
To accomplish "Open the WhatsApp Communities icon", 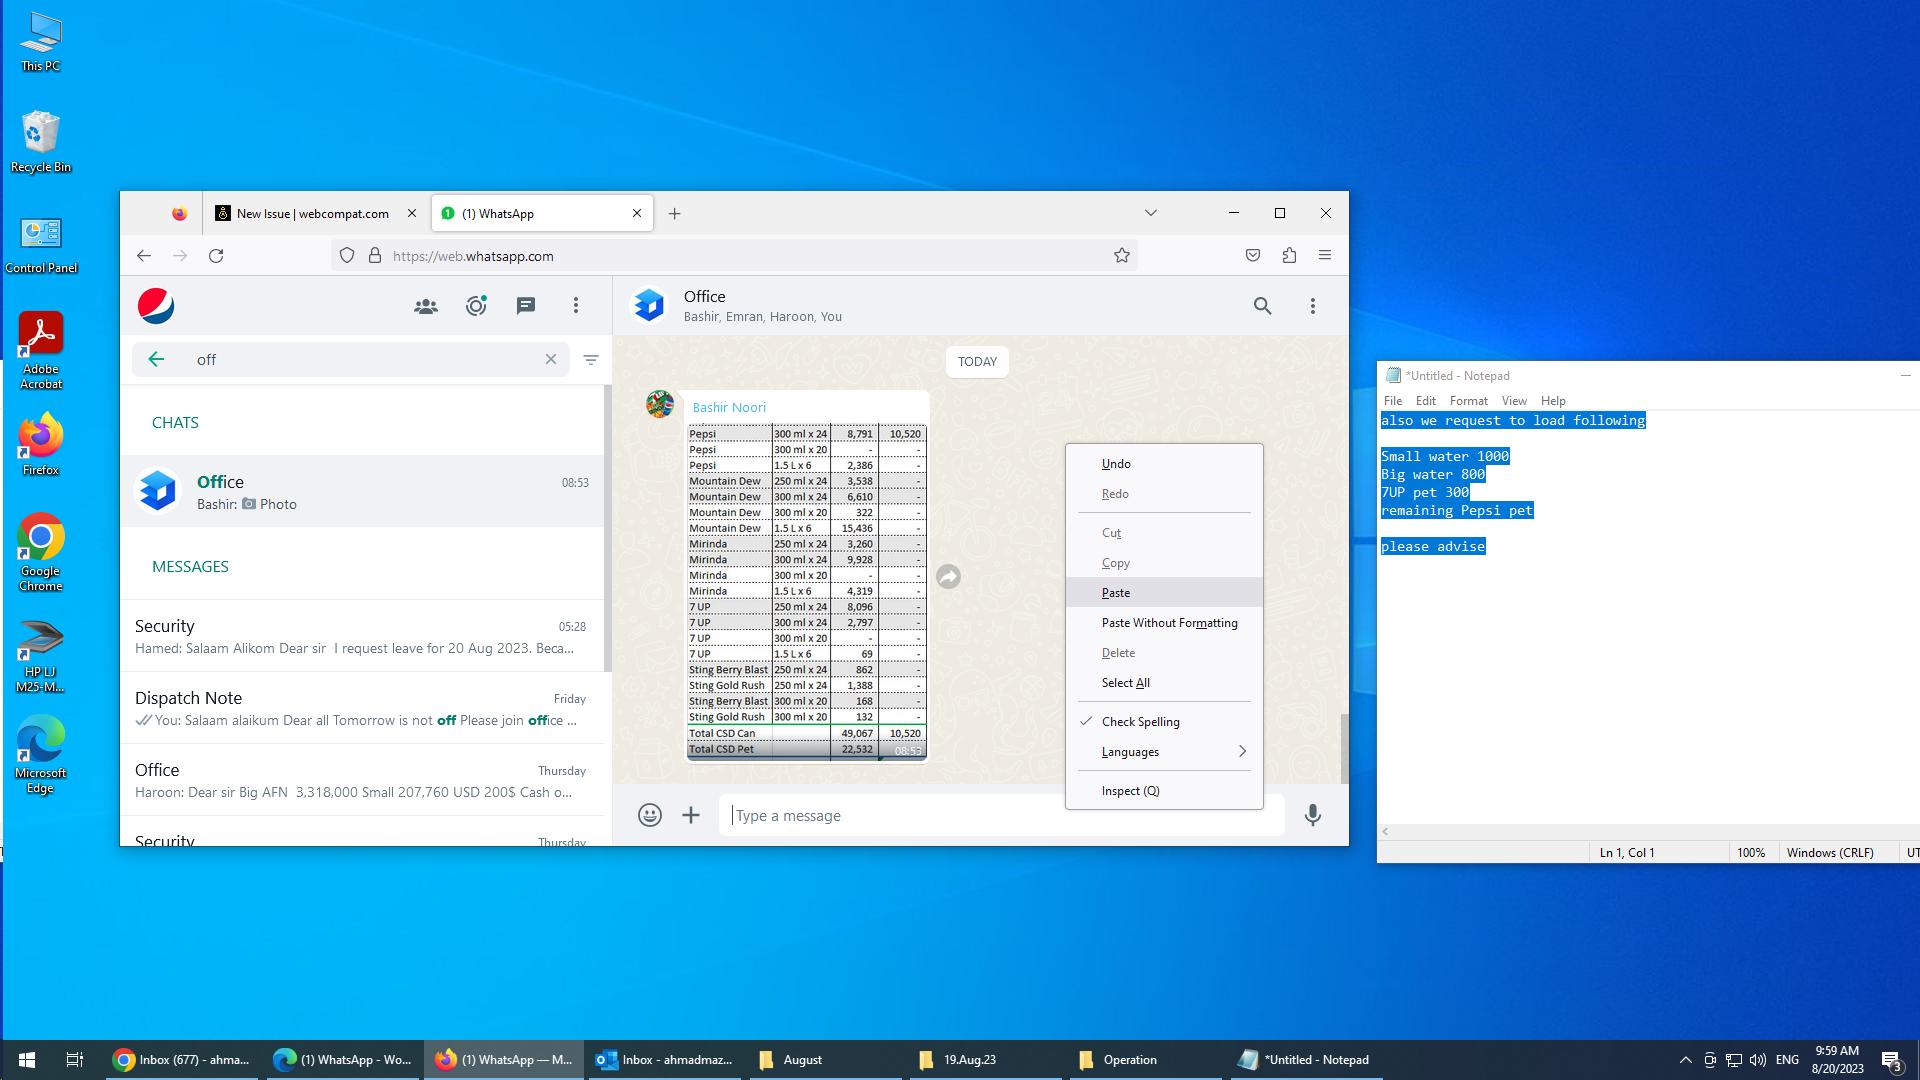I will point(426,306).
